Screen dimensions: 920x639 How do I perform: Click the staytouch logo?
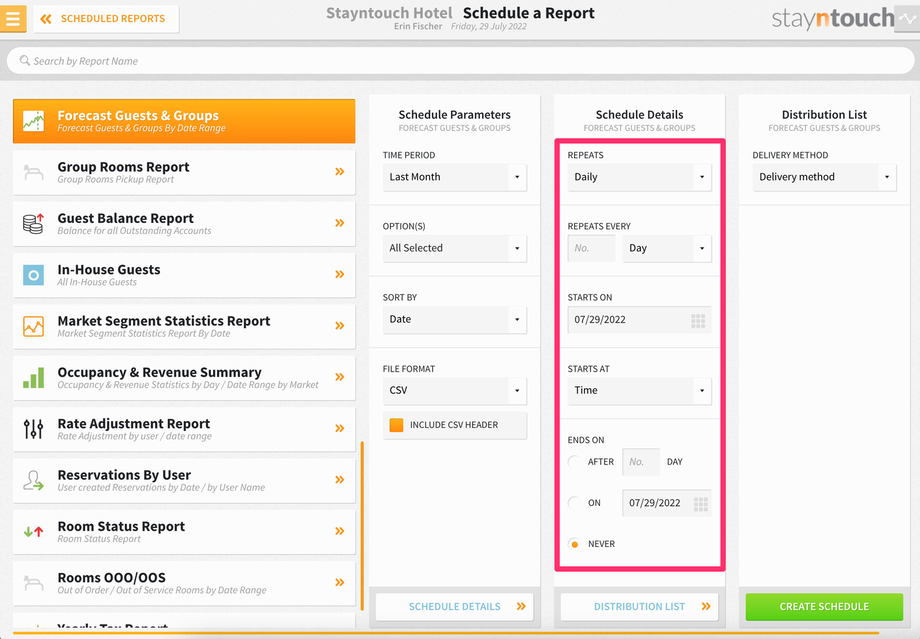833,19
